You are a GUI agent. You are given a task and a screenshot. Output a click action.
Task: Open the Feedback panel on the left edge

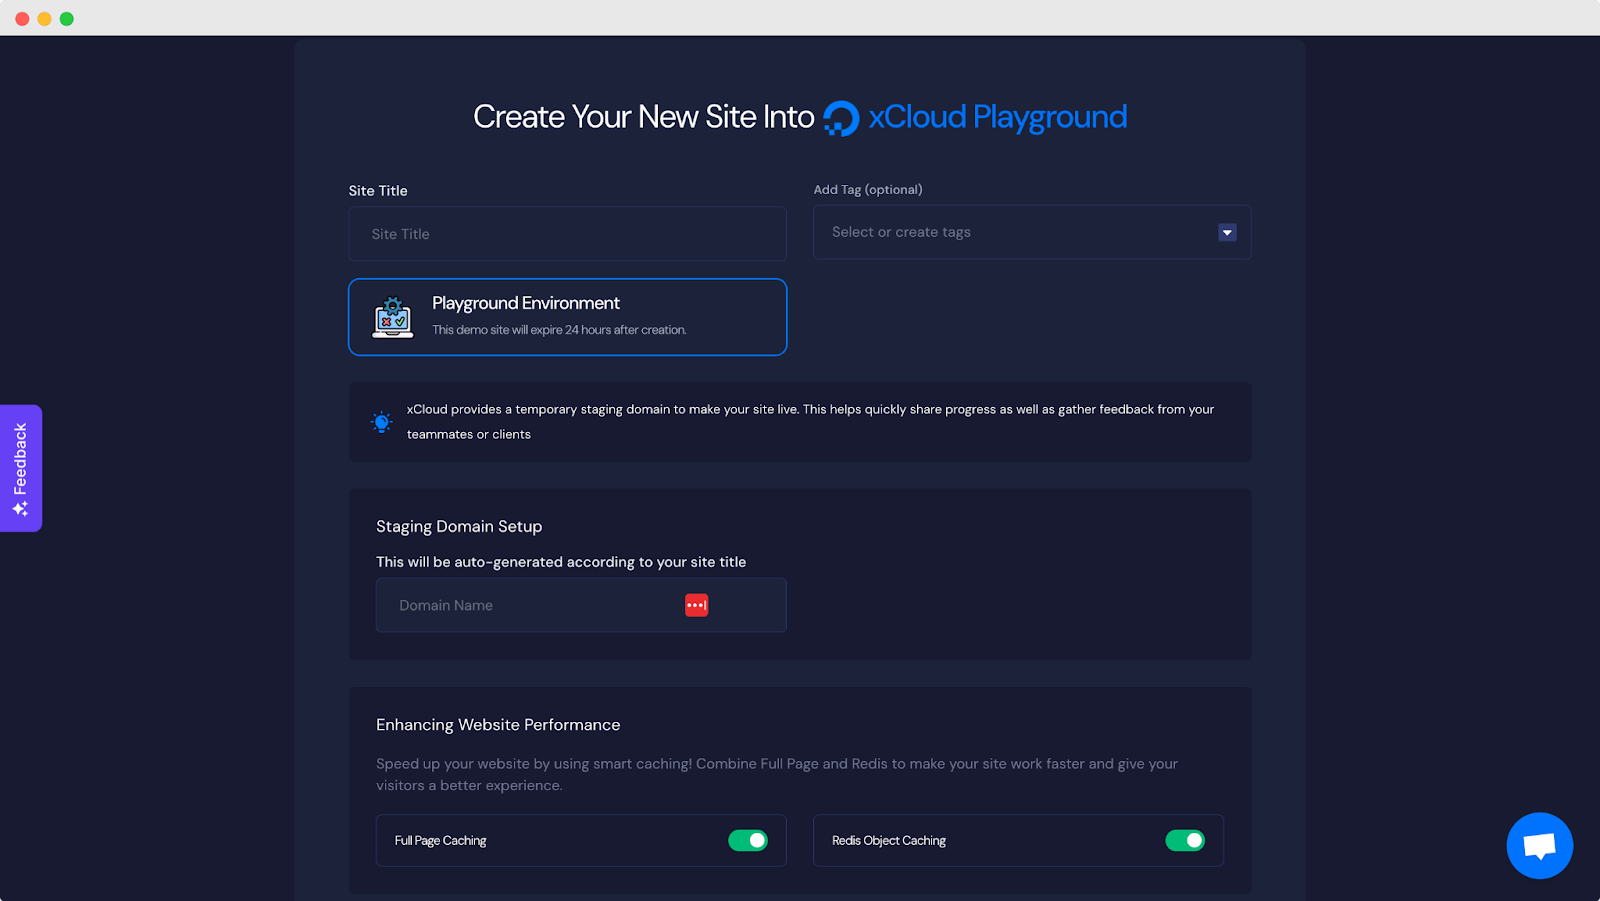click(x=20, y=468)
